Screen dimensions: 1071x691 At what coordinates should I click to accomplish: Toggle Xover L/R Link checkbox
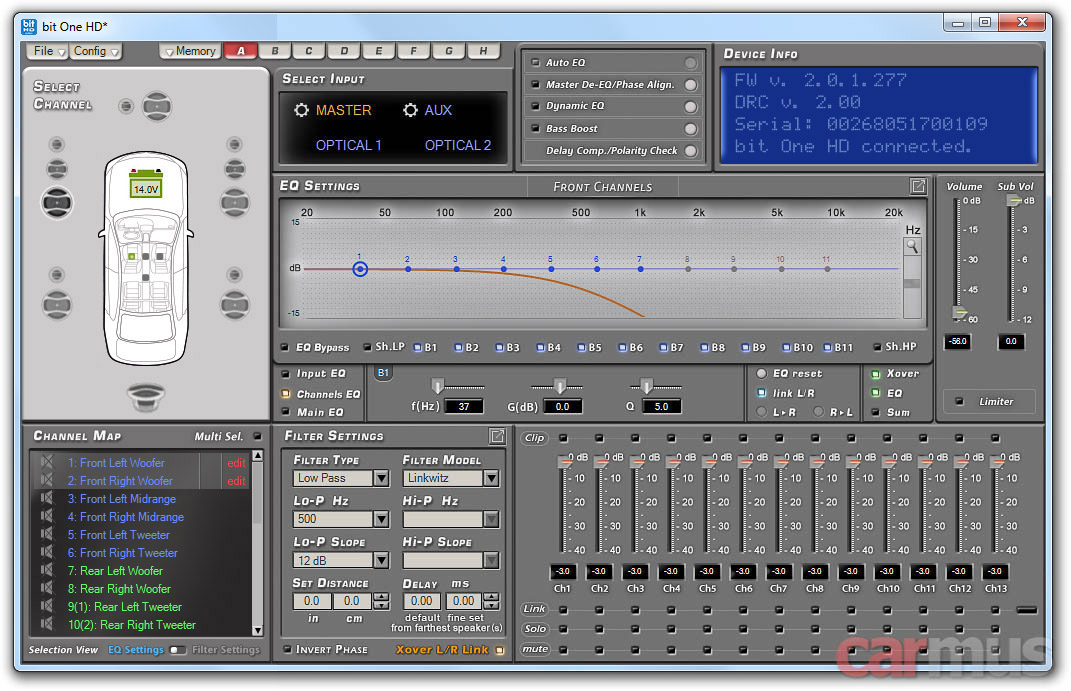[500, 650]
